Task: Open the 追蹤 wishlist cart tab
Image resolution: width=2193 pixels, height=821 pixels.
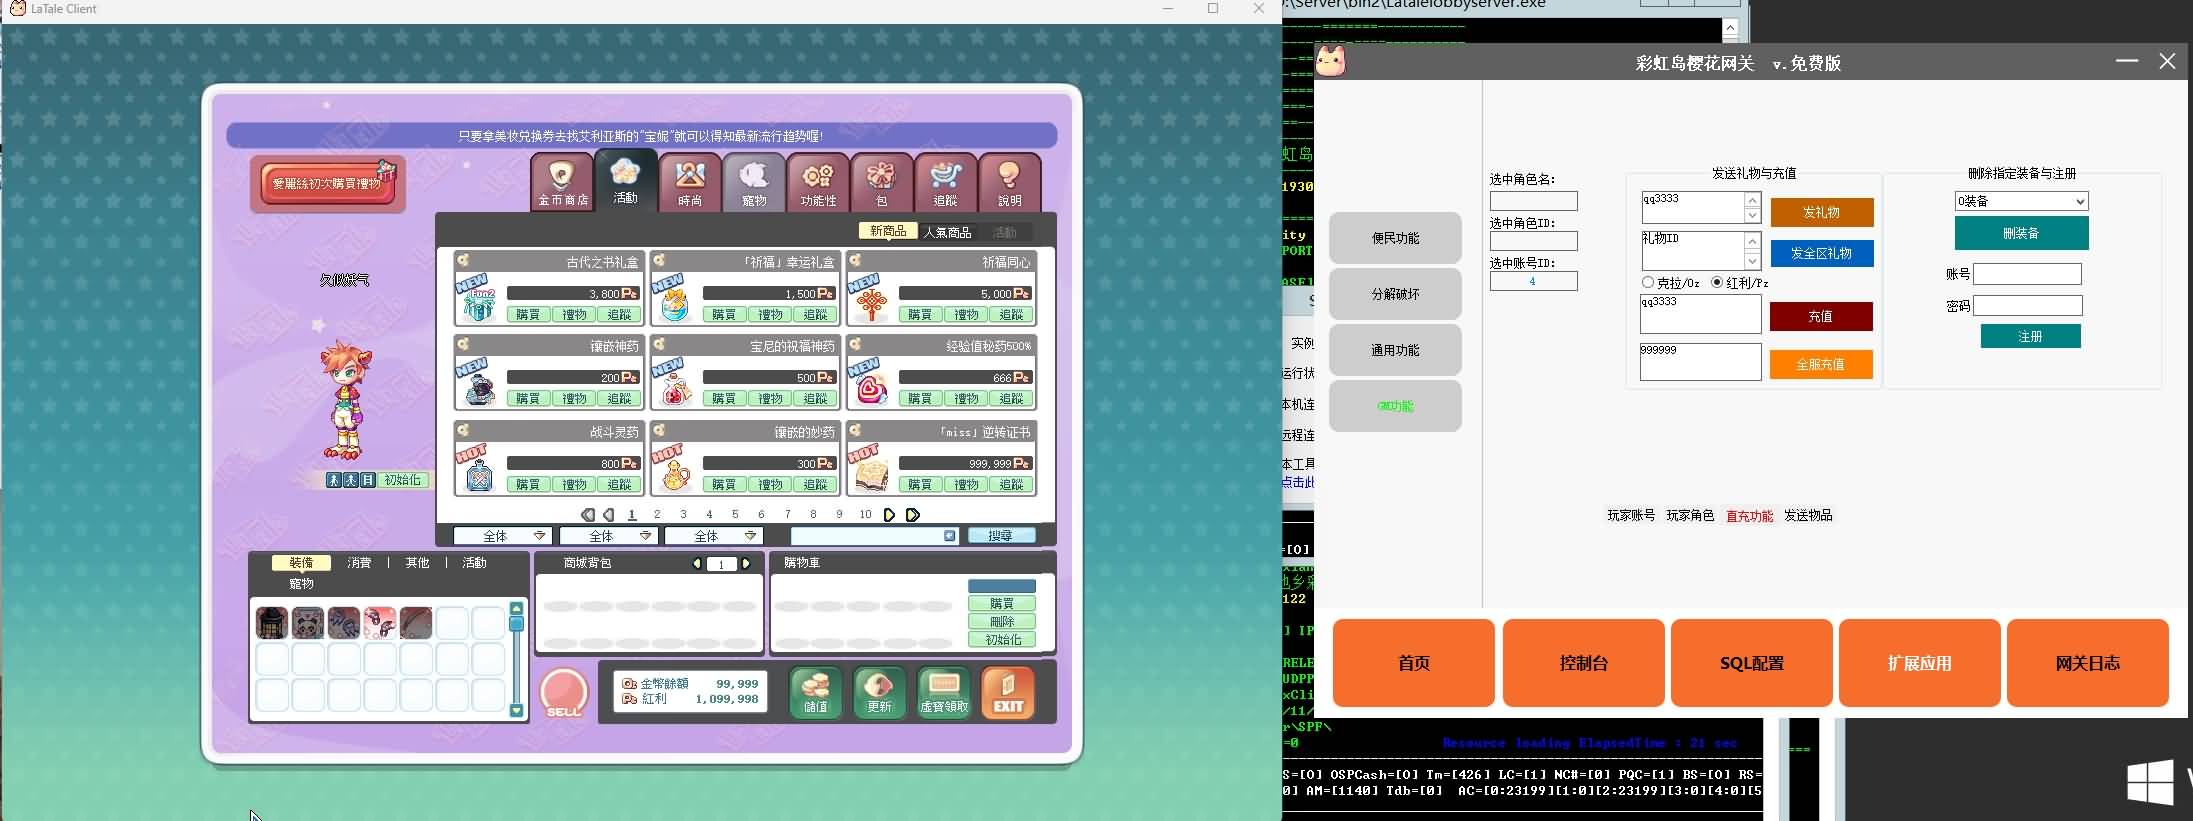Action: tap(945, 182)
